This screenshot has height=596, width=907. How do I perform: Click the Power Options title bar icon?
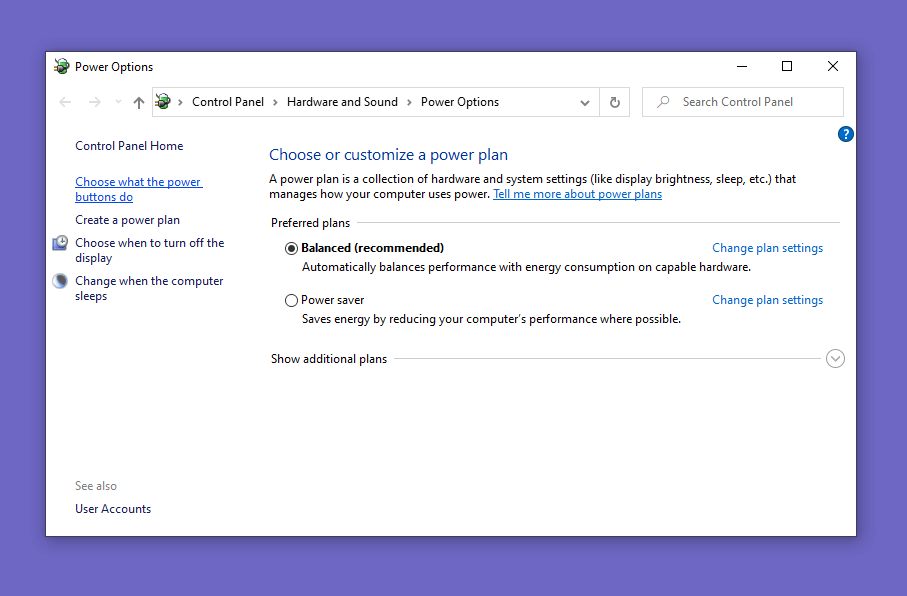pyautogui.click(x=61, y=66)
